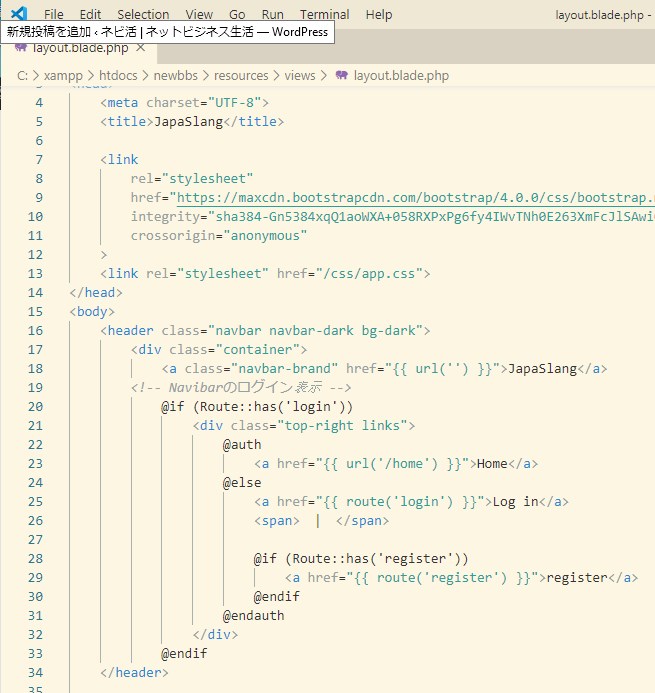Open the Run menu
Viewport: 655px width, 693px height.
tap(272, 15)
